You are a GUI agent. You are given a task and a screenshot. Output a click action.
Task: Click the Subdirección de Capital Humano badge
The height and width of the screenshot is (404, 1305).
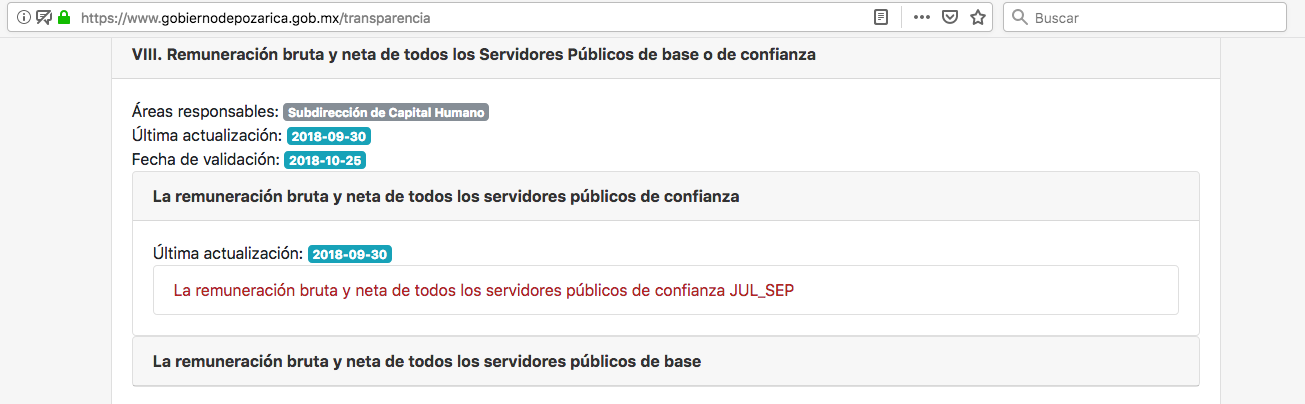tap(386, 113)
